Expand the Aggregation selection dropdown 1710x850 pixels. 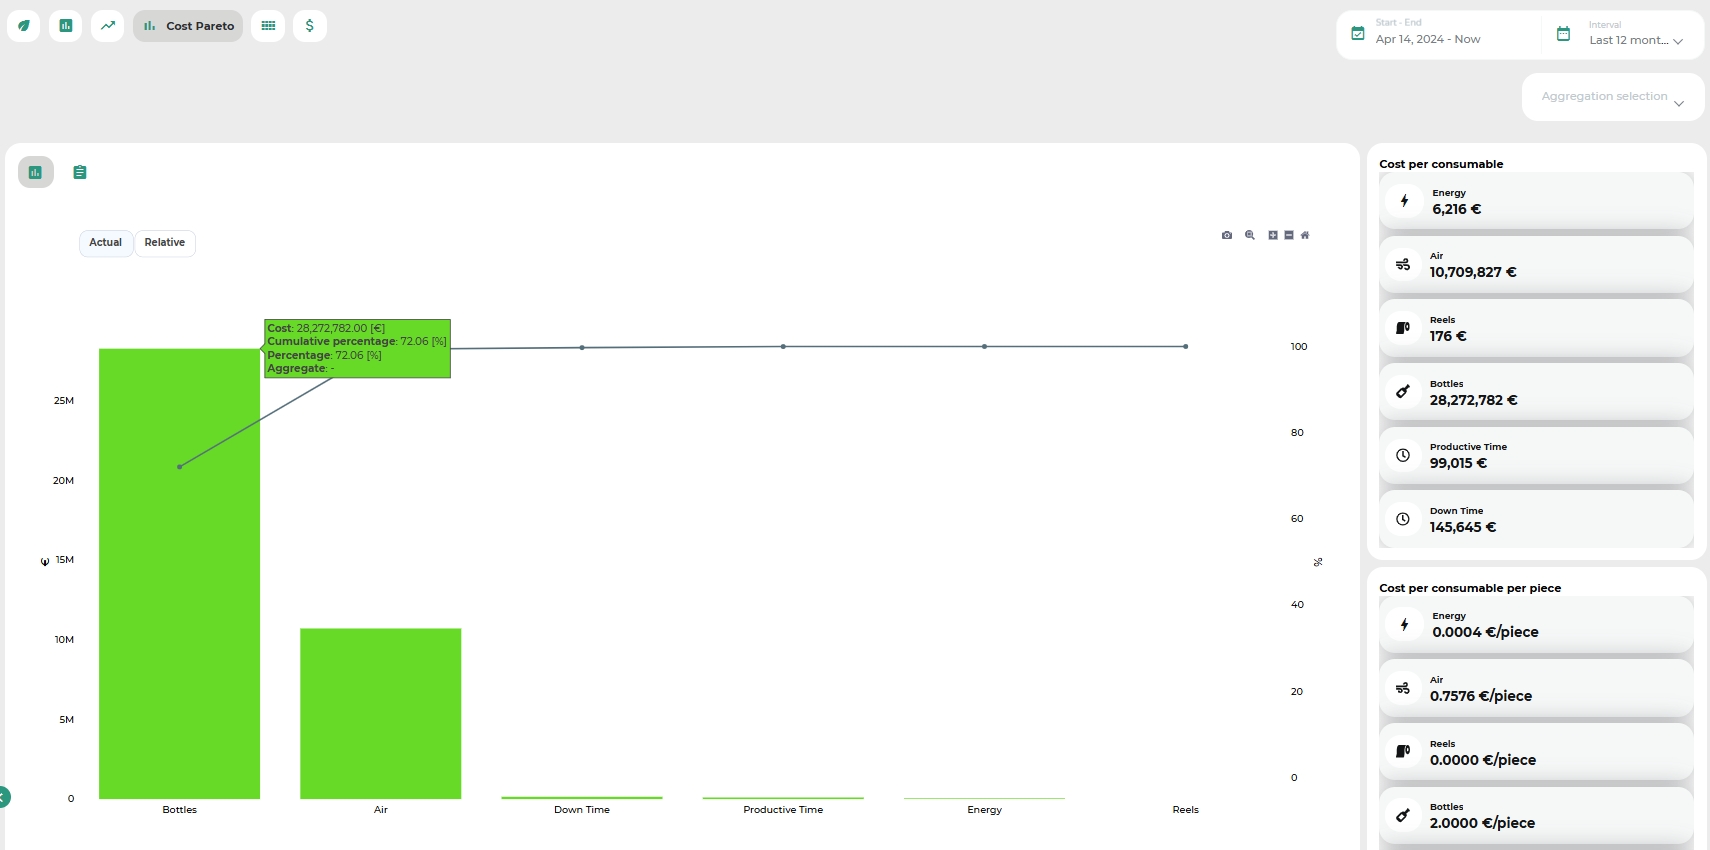1612,97
